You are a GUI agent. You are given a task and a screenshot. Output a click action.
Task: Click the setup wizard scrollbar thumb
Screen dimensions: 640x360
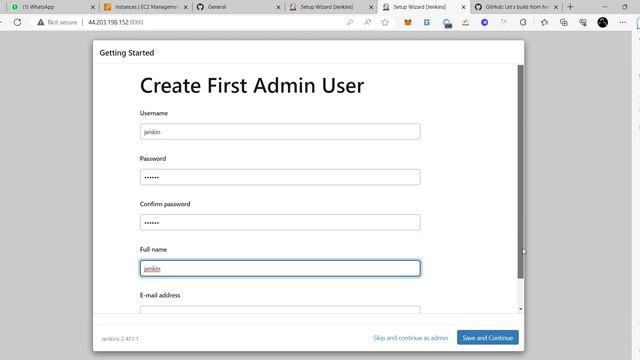[520, 171]
